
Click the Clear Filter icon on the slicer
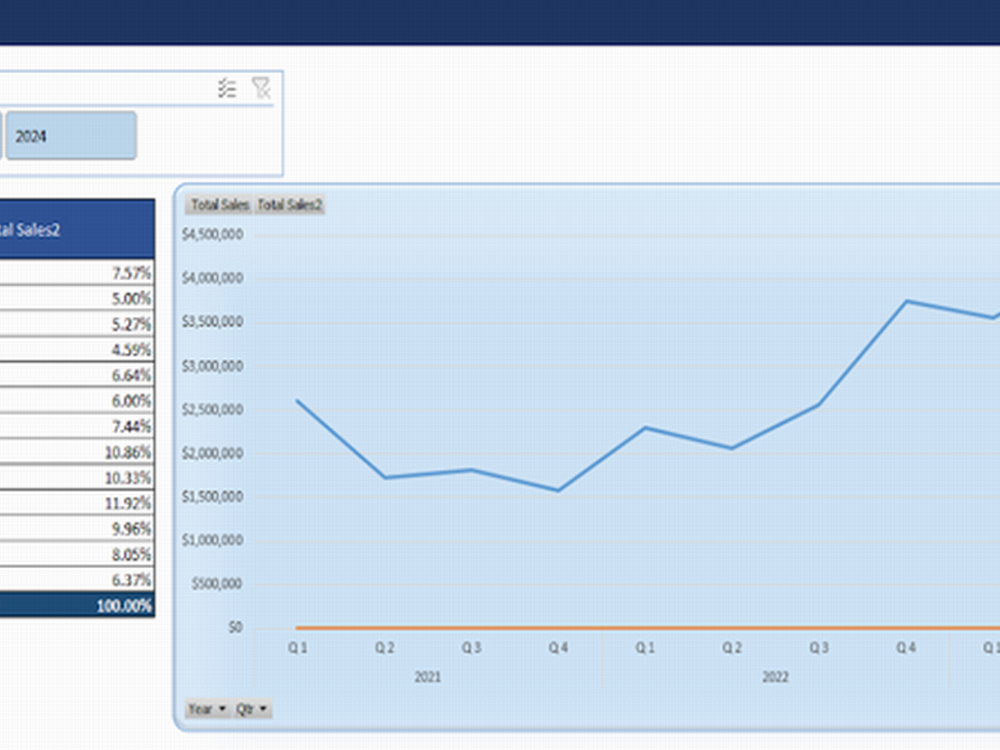261,87
